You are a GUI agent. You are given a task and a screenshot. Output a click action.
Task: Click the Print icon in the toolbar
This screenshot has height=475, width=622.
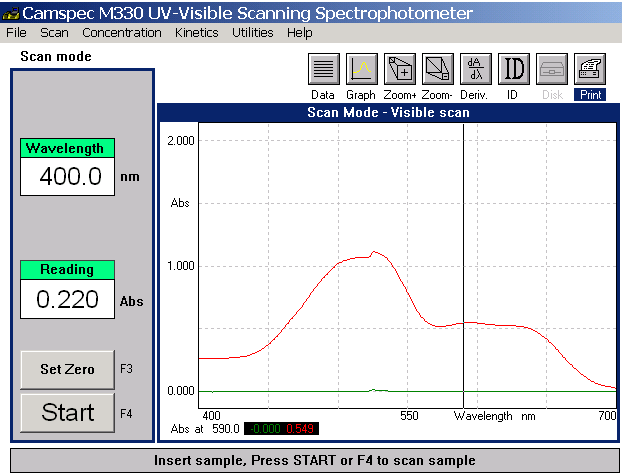pos(590,69)
